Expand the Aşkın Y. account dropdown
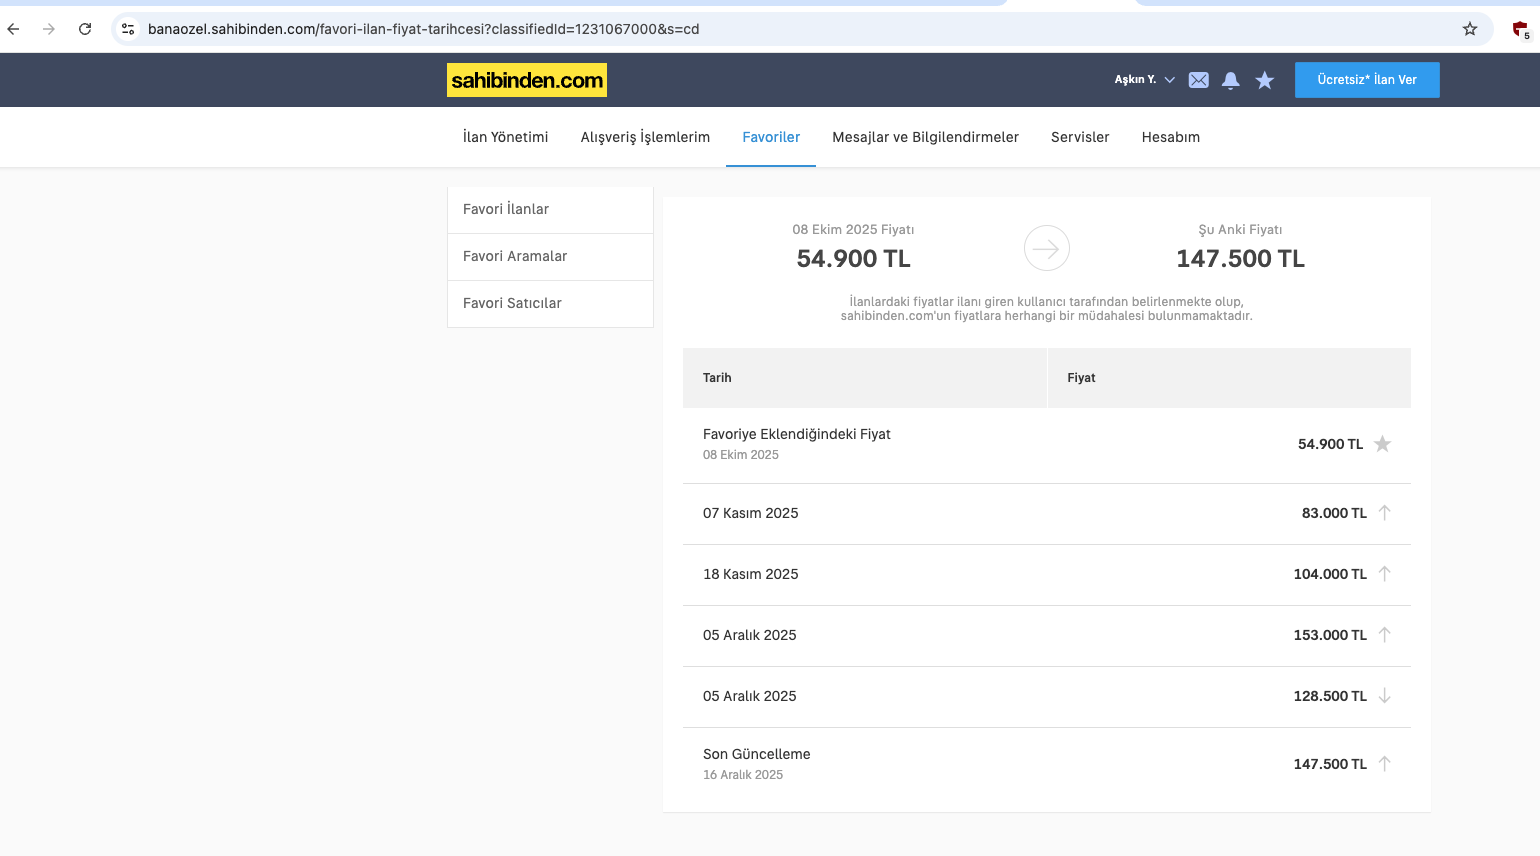This screenshot has height=856, width=1540. [1144, 79]
